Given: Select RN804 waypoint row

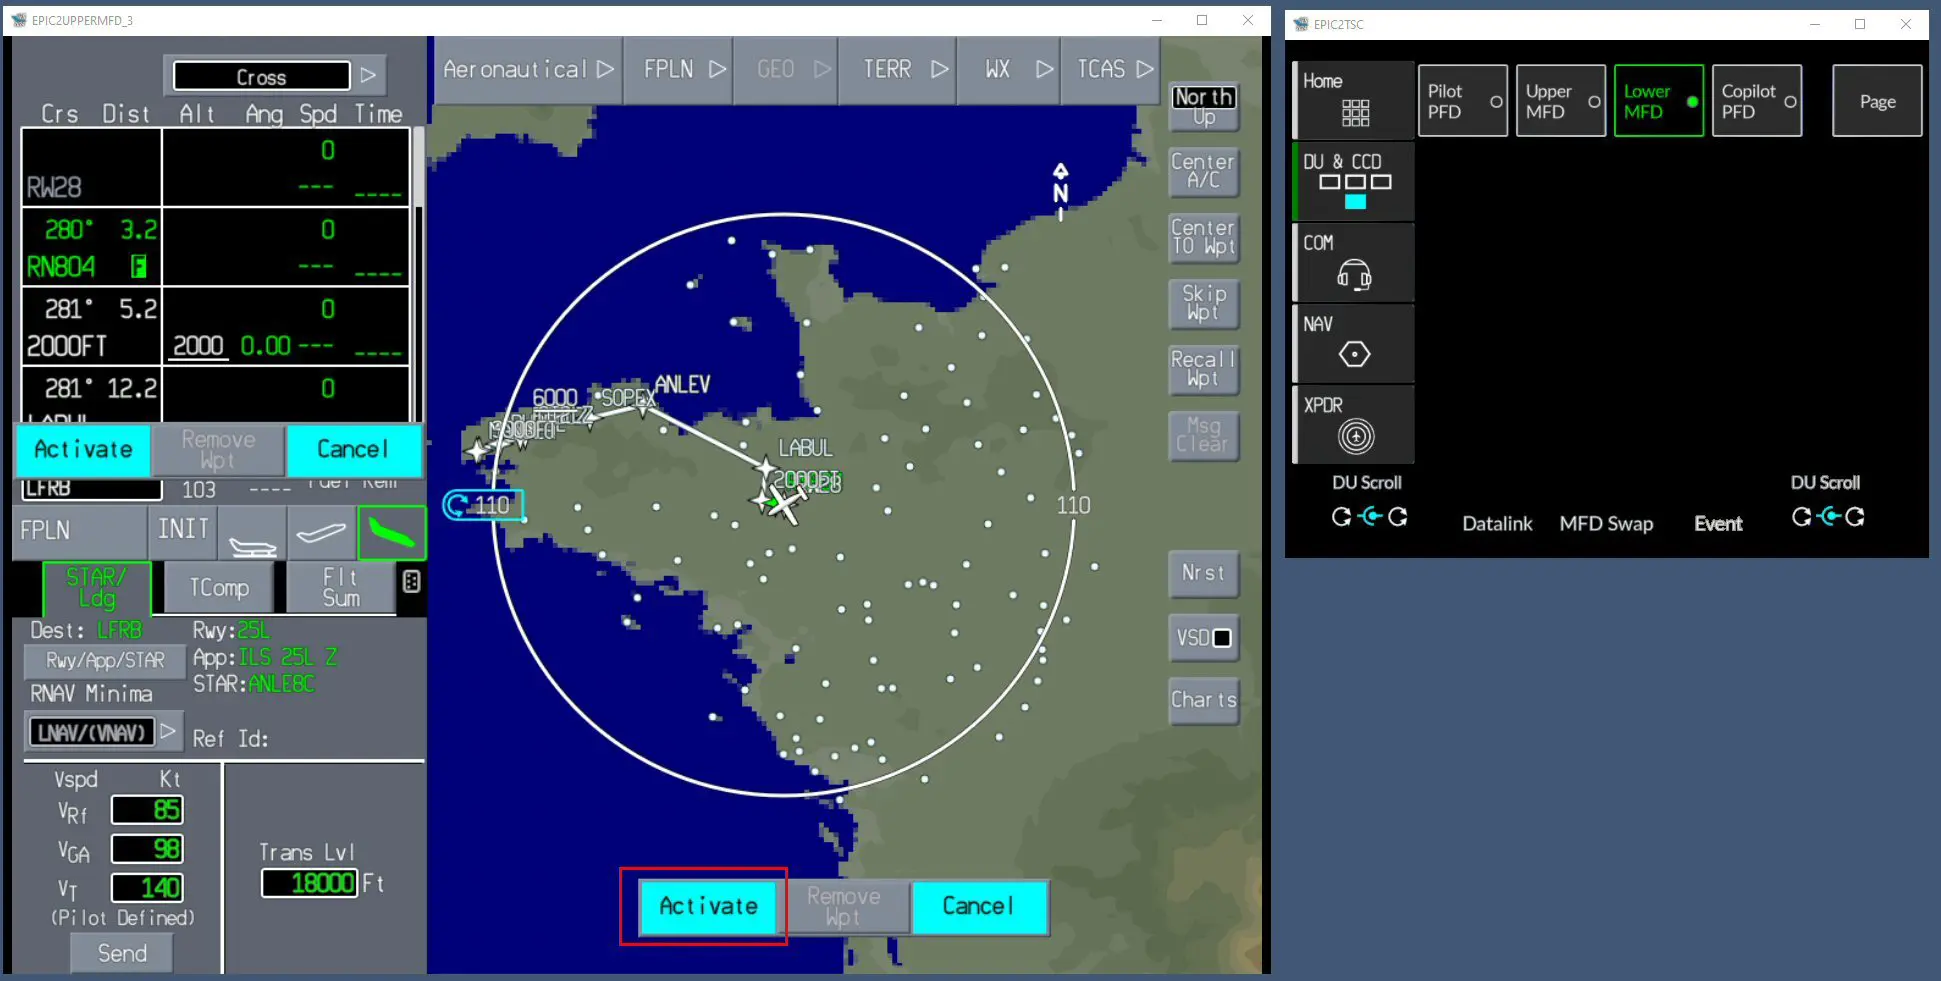Looking at the screenshot, I should pos(216,247).
